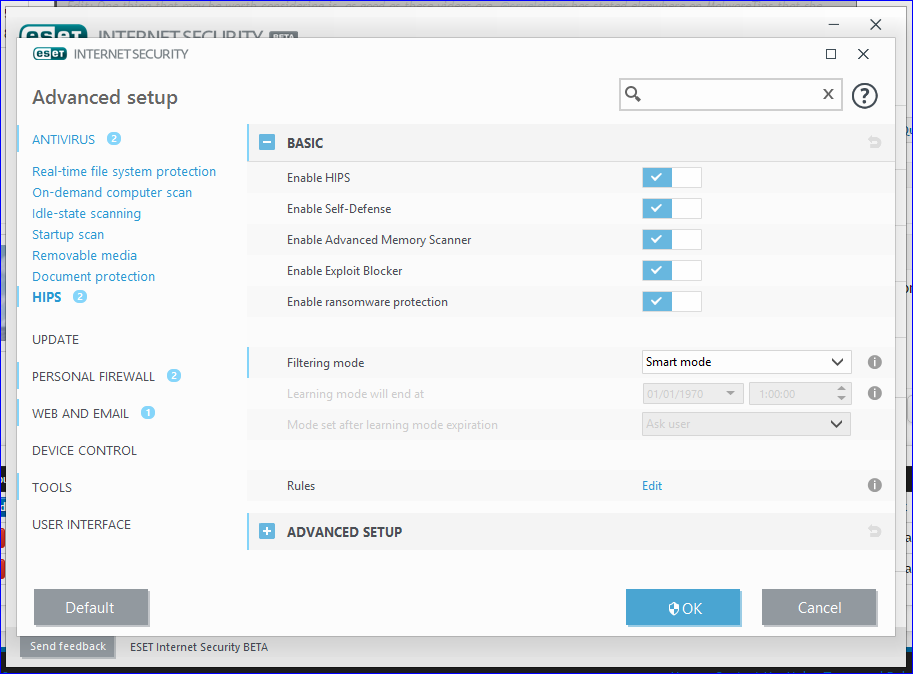
Task: Edit HIPS Rules
Action: pyautogui.click(x=652, y=485)
